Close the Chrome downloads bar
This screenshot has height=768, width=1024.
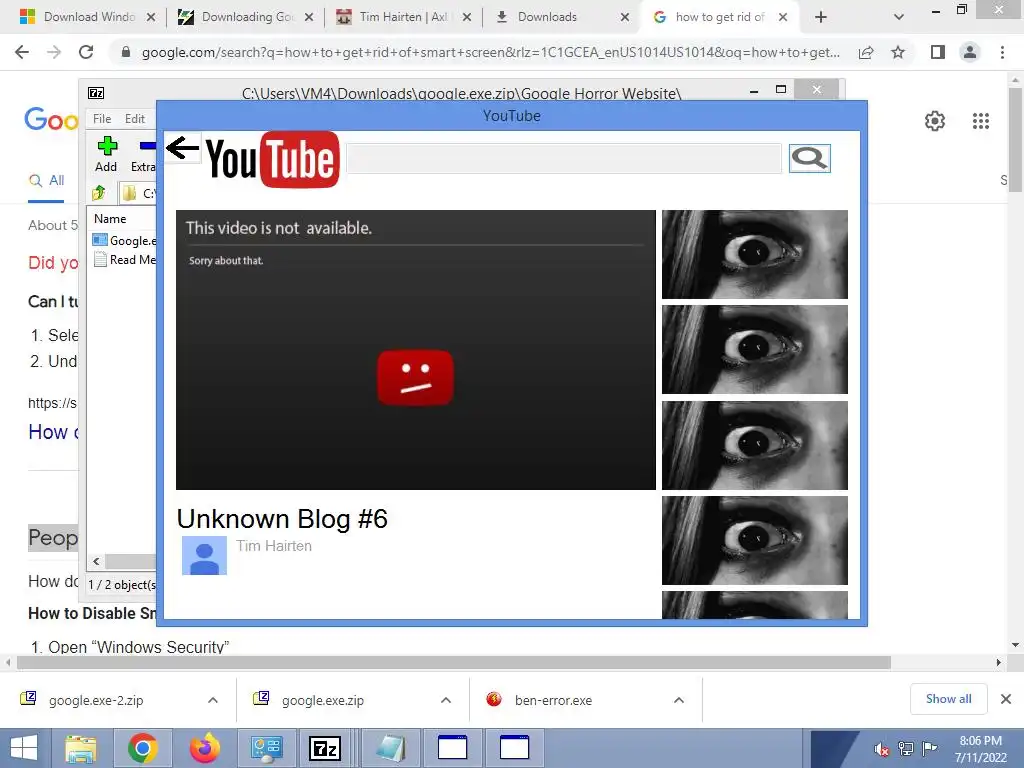[x=1006, y=699]
